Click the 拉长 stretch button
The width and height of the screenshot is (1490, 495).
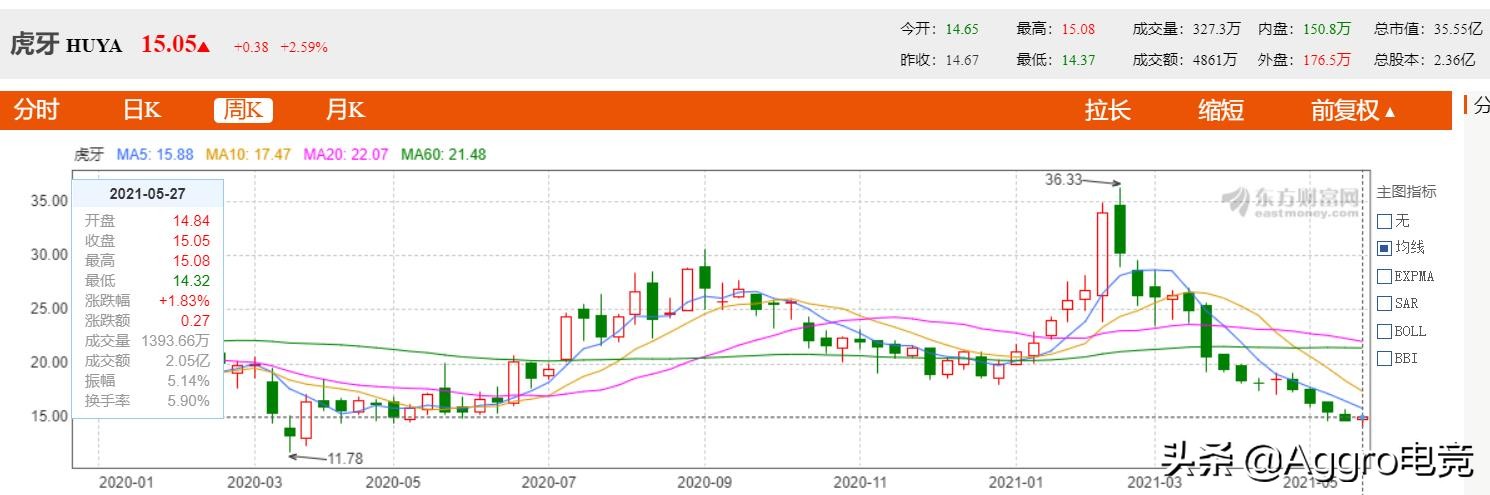[x=1108, y=110]
